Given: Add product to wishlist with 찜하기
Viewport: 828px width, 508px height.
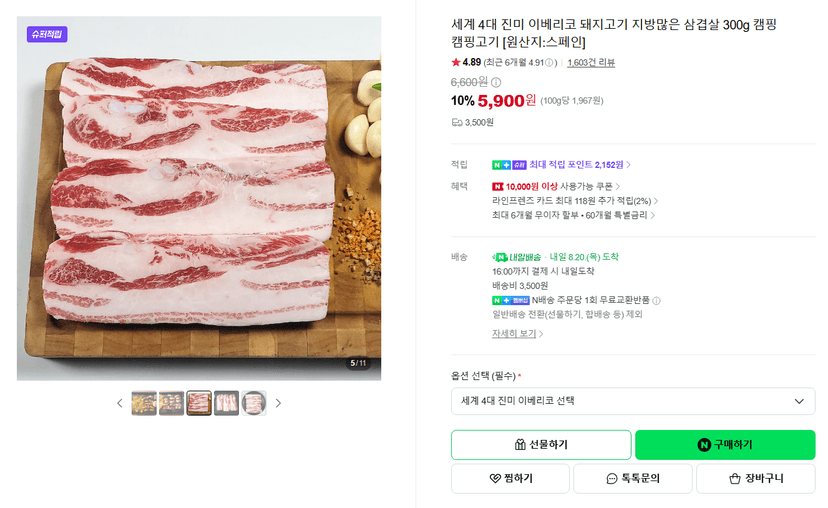Looking at the screenshot, I should click(510, 478).
